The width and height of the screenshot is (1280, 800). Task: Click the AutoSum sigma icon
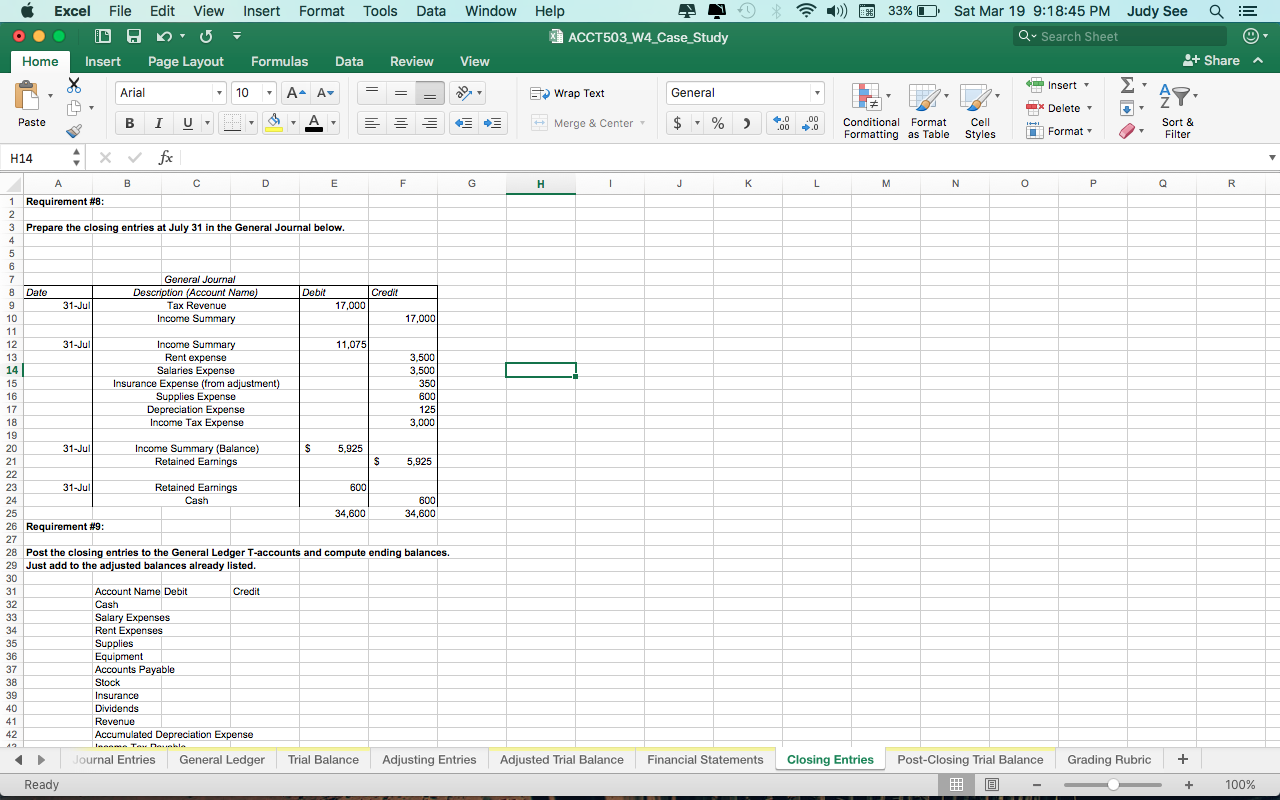(1127, 84)
